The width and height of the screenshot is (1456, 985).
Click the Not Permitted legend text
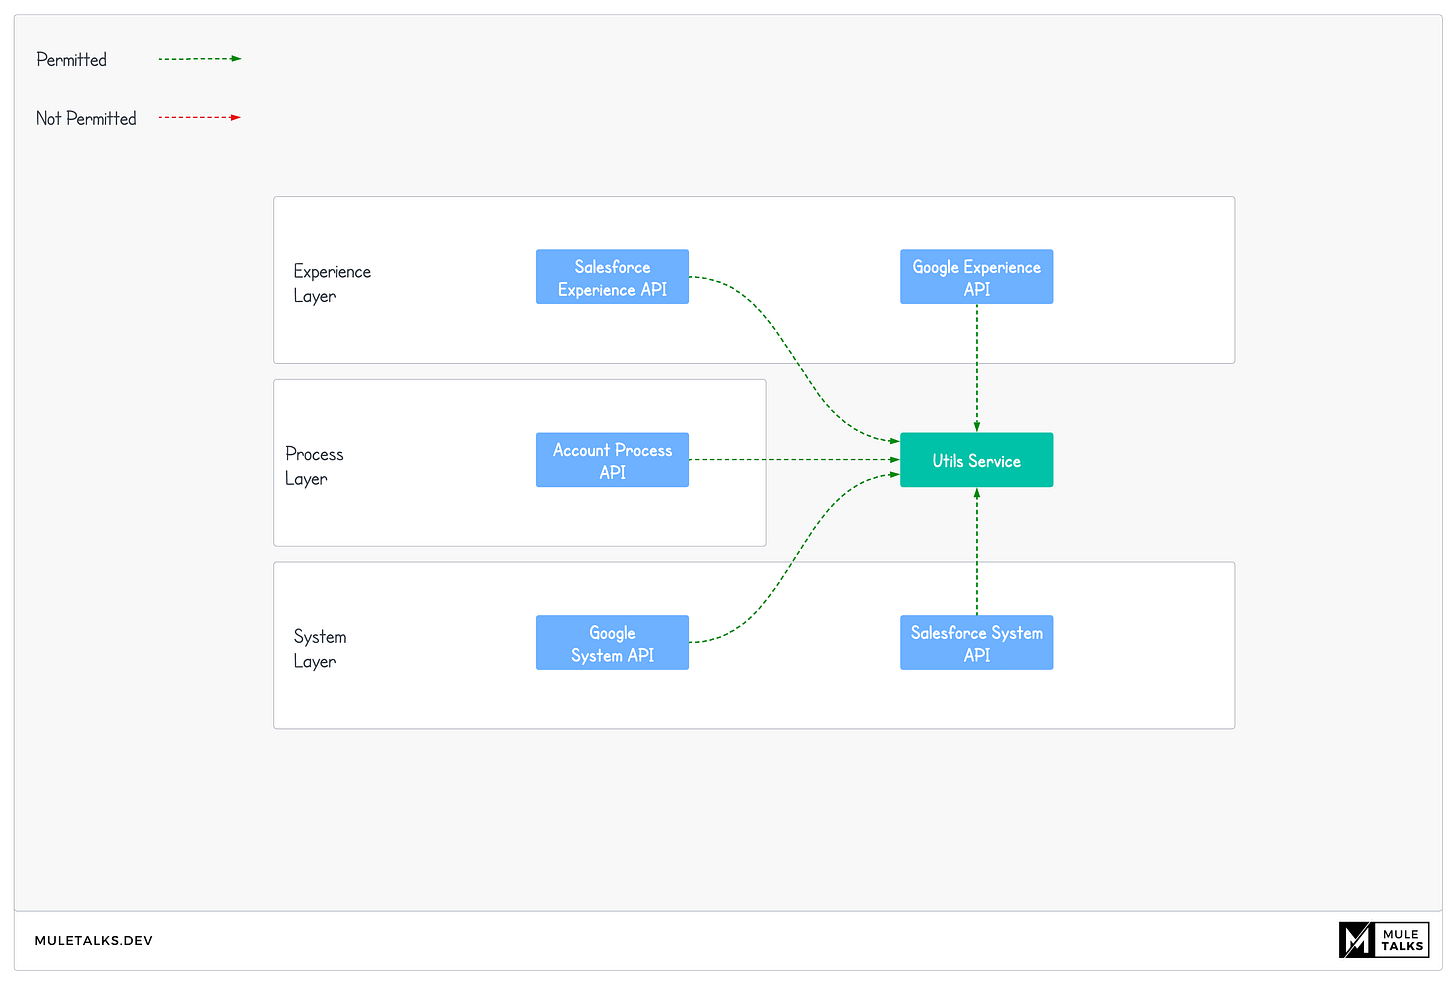[x=86, y=118]
